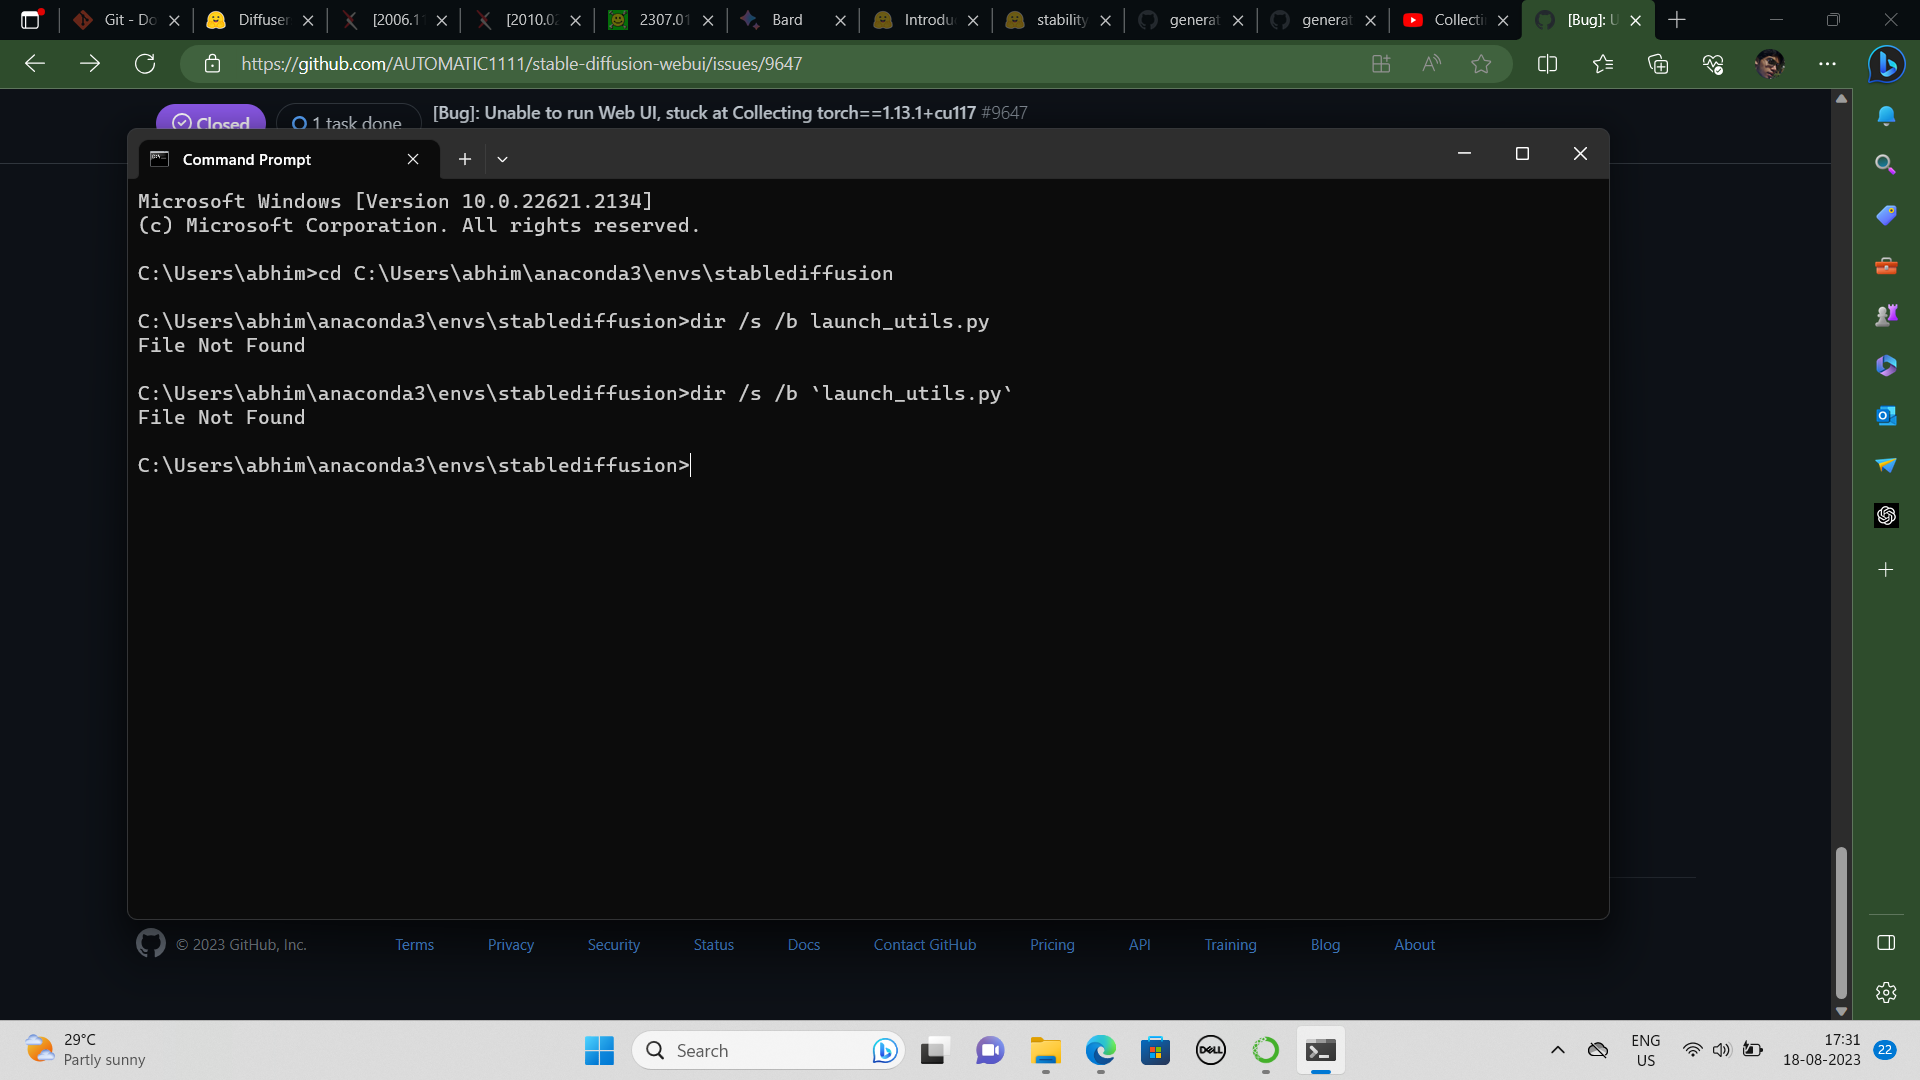Click the Contact GitHub footer link

point(924,944)
